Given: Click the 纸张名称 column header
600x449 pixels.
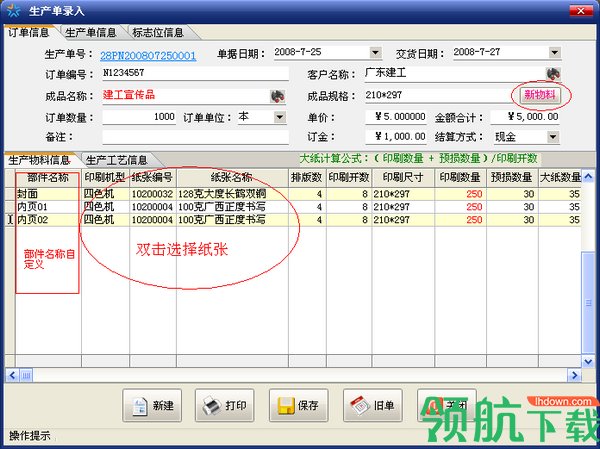Looking at the screenshot, I should pos(232,178).
